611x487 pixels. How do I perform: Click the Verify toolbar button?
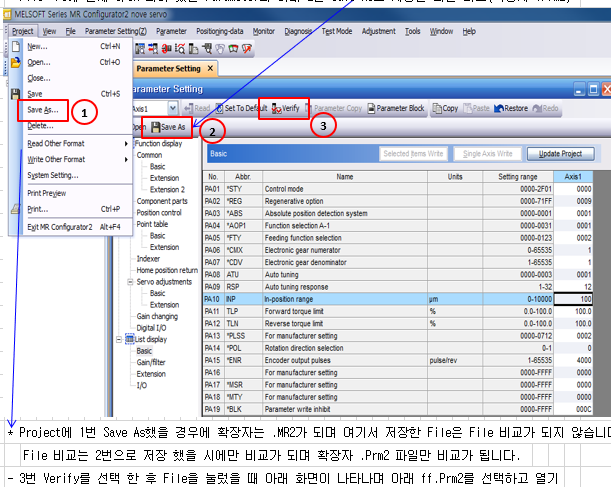point(286,108)
